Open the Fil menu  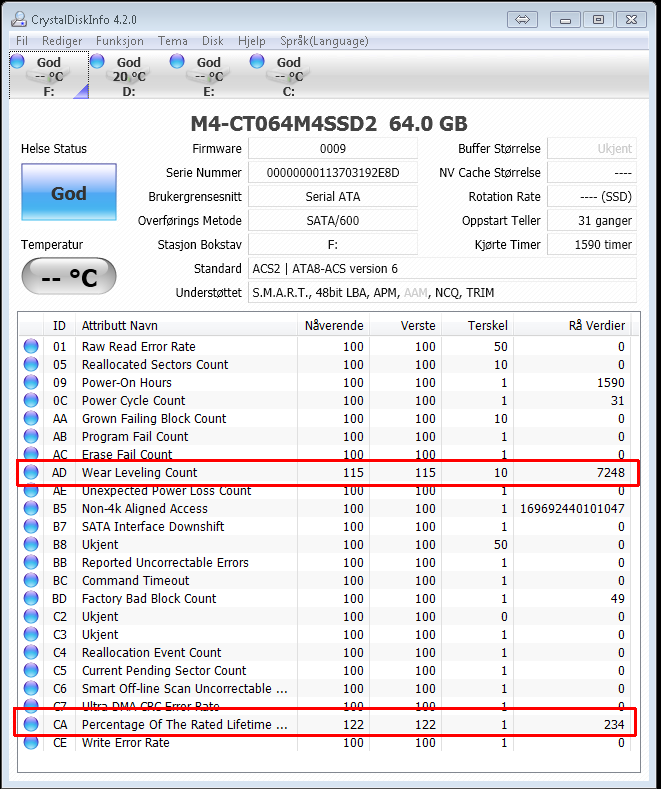coord(22,41)
